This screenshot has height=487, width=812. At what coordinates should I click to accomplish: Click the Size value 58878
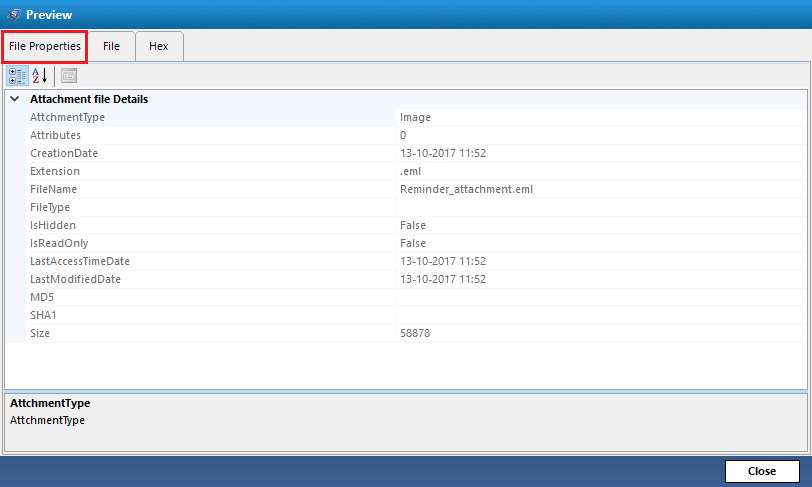pos(415,333)
